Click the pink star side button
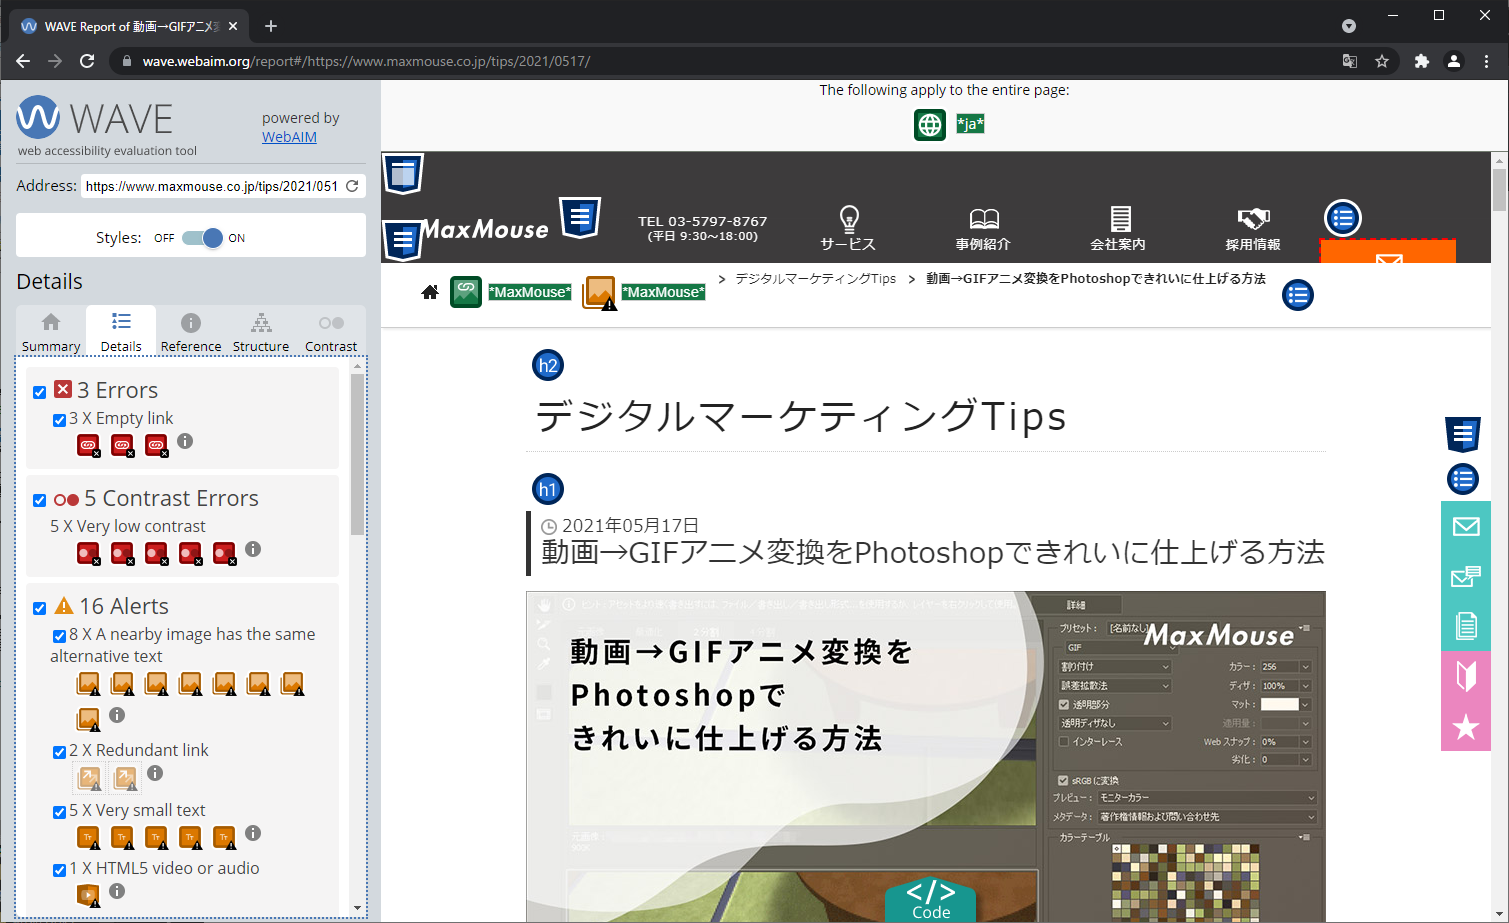The height and width of the screenshot is (923, 1509). (x=1466, y=727)
